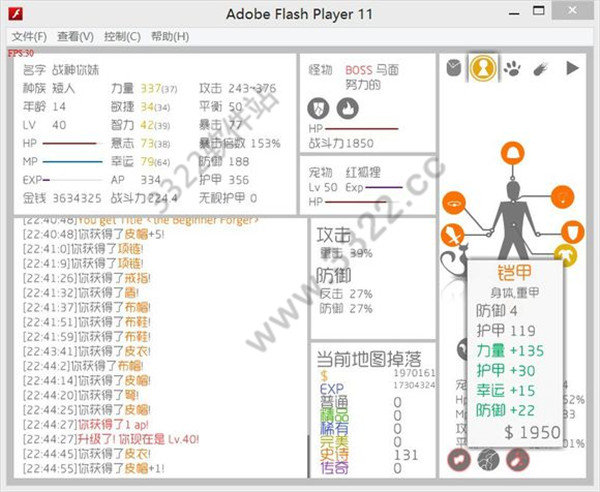Viewport: 600px width, 492px height.
Task: Click the BOSS 马面 monster name
Action: [x=372, y=70]
